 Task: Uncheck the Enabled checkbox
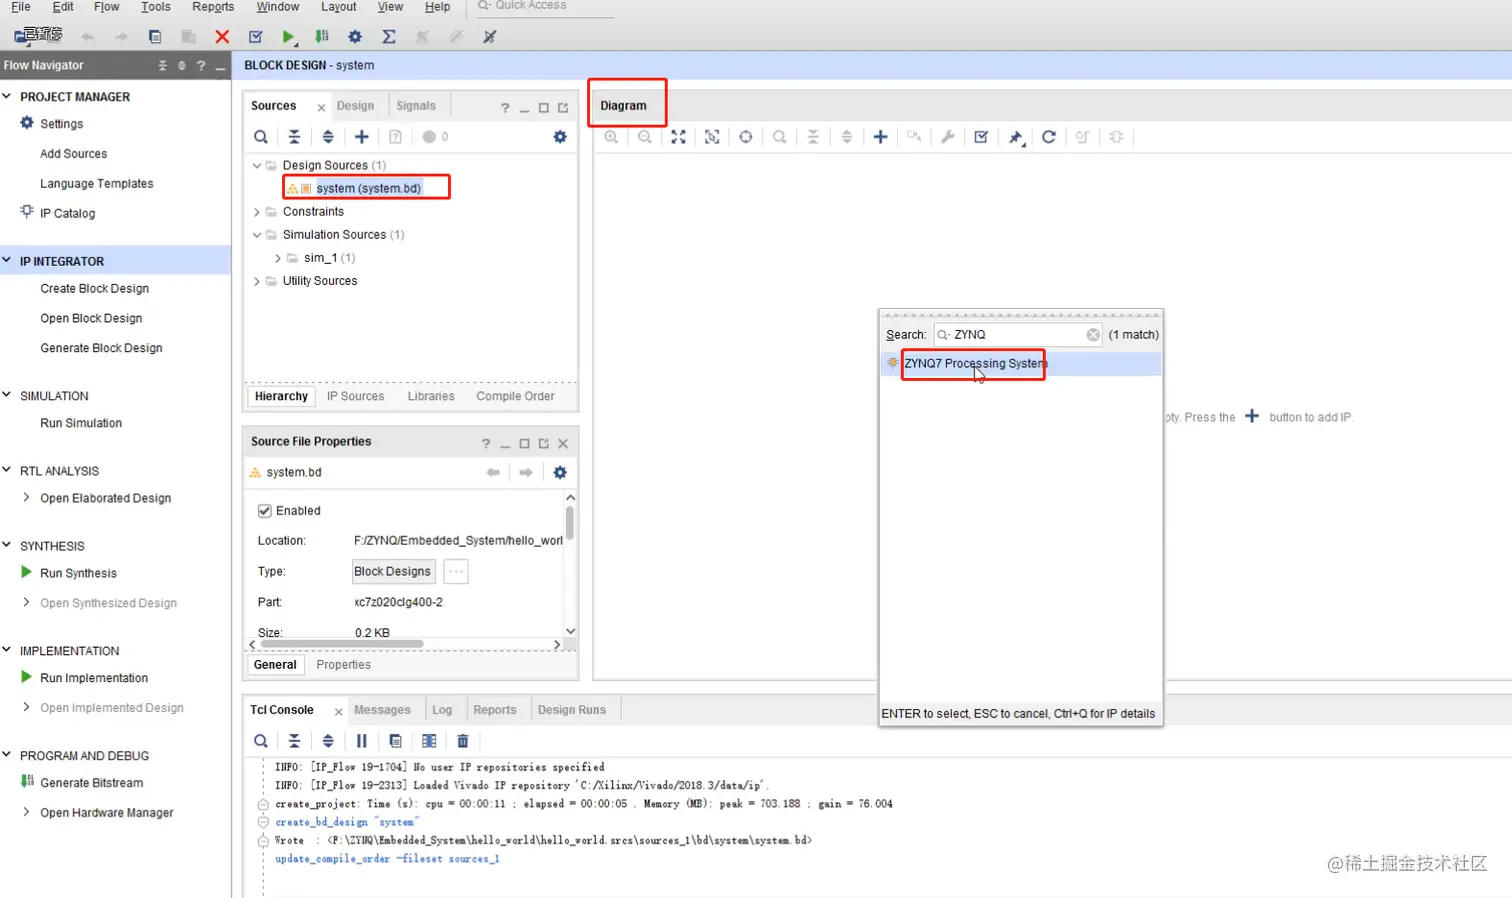click(x=265, y=511)
